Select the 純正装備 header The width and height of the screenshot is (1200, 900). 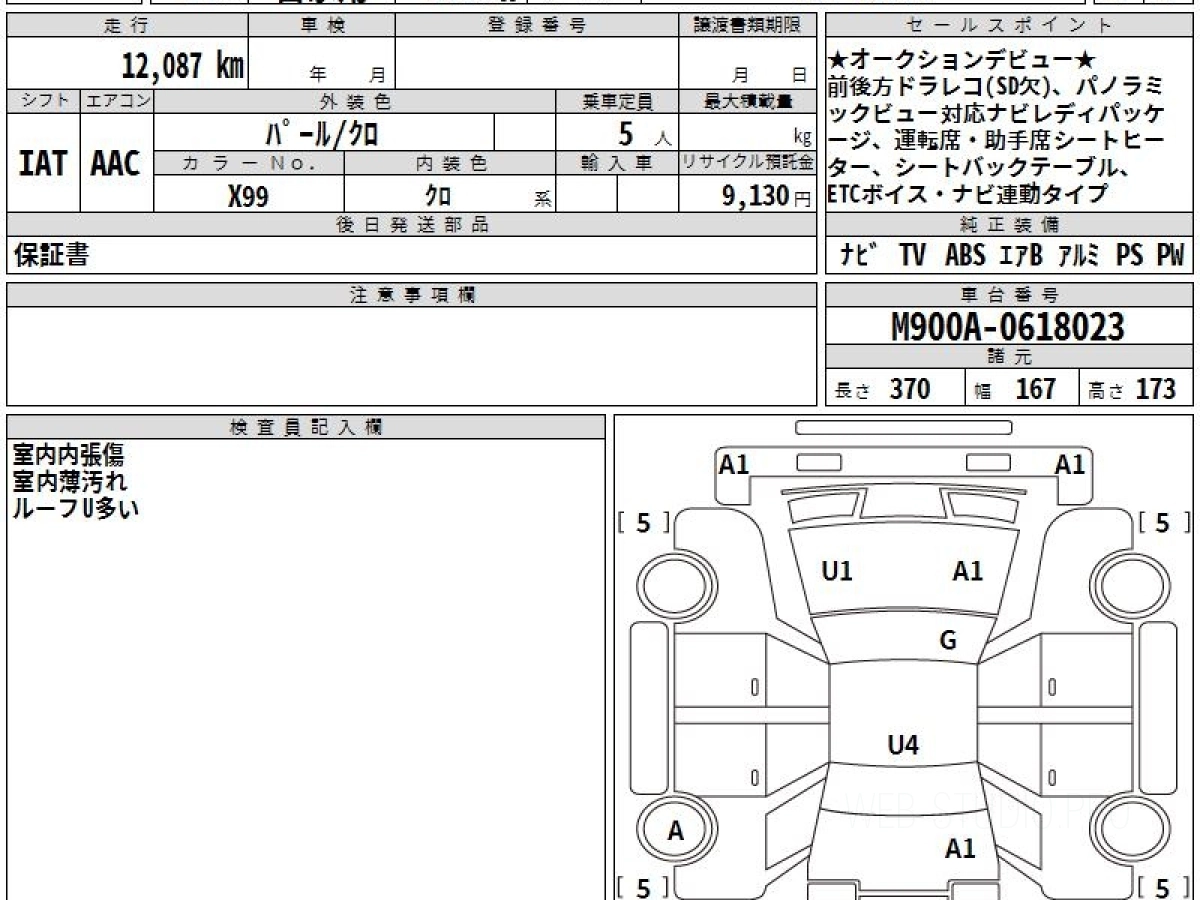1010,225
